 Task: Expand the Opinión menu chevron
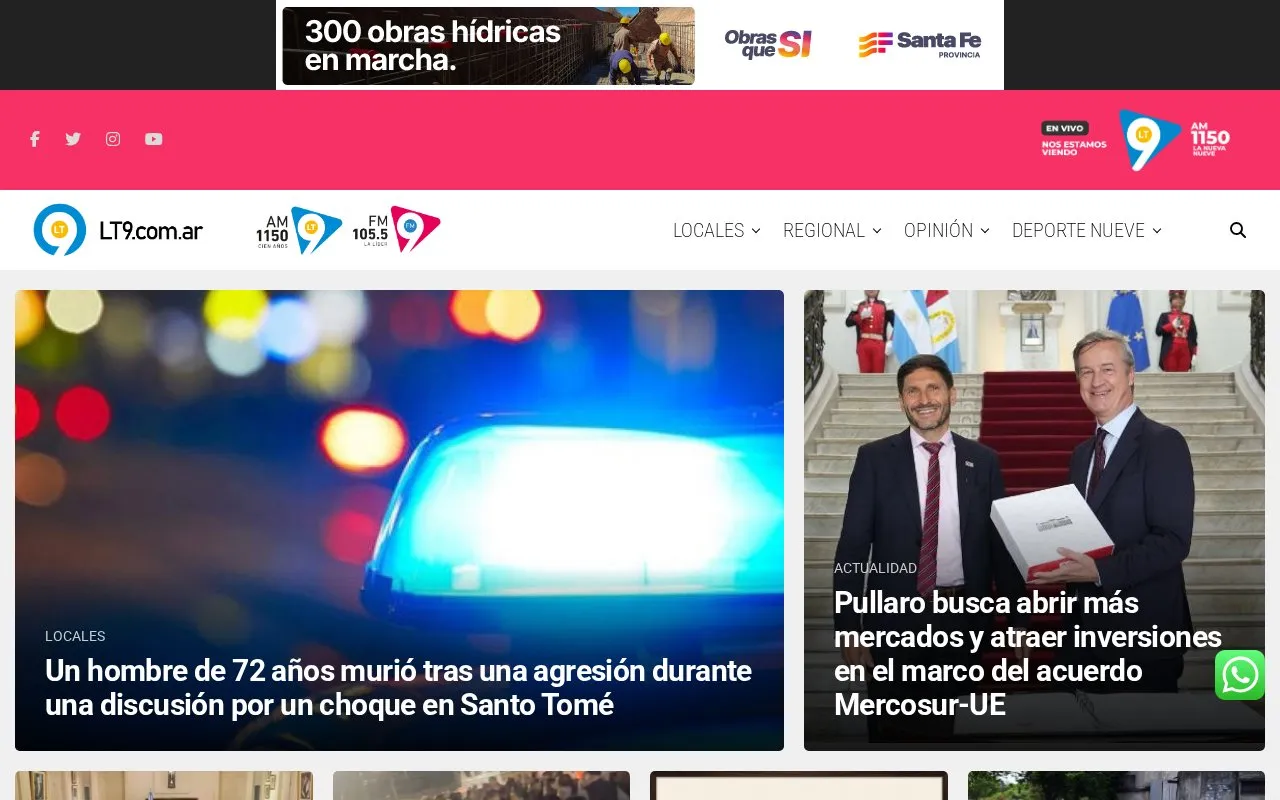tap(985, 231)
